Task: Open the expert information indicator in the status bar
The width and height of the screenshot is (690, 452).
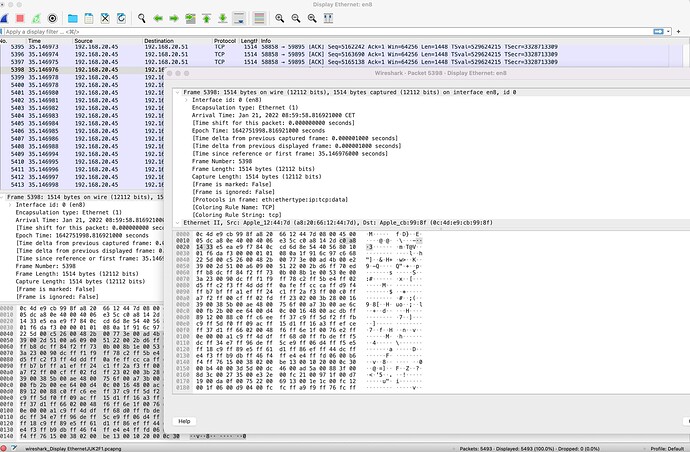Action: coord(3,448)
